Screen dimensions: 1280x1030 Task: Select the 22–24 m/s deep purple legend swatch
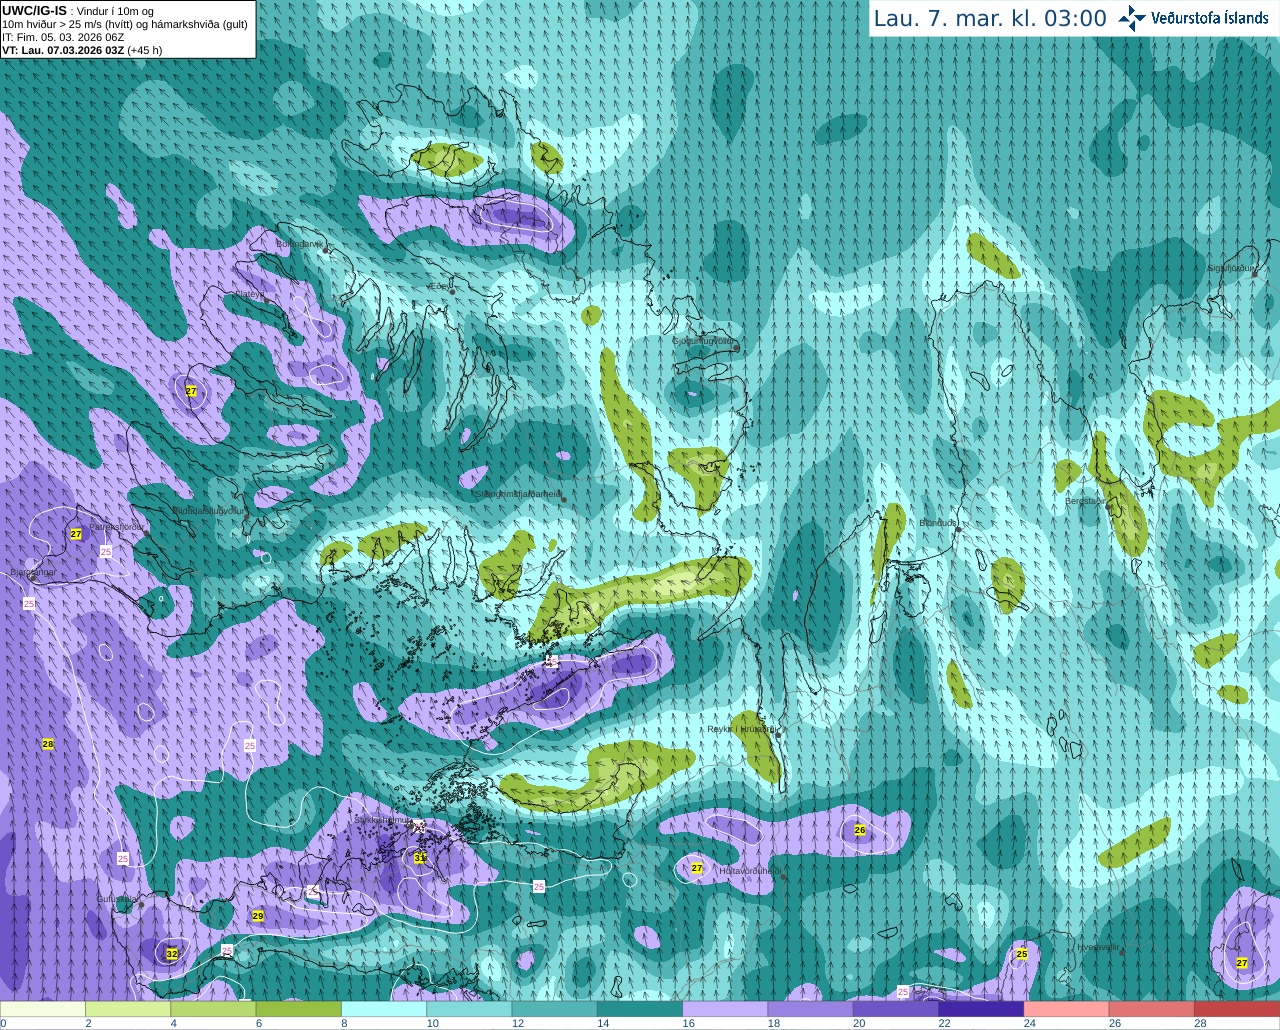point(981,1009)
